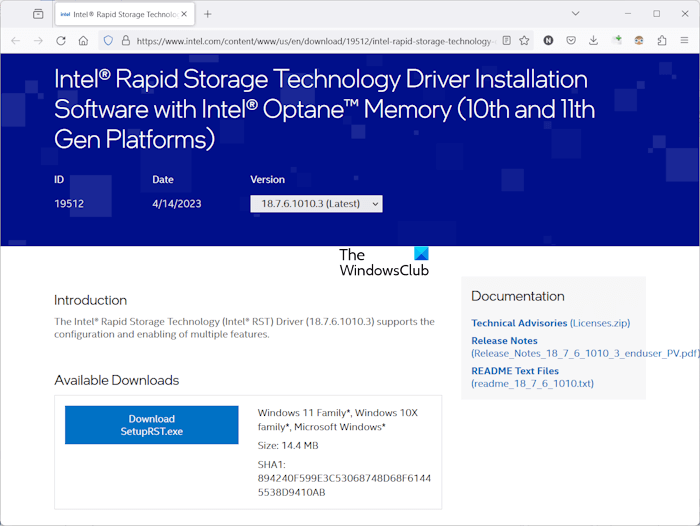Click the Available Downloads heading
This screenshot has height=526, width=700.
(x=117, y=380)
